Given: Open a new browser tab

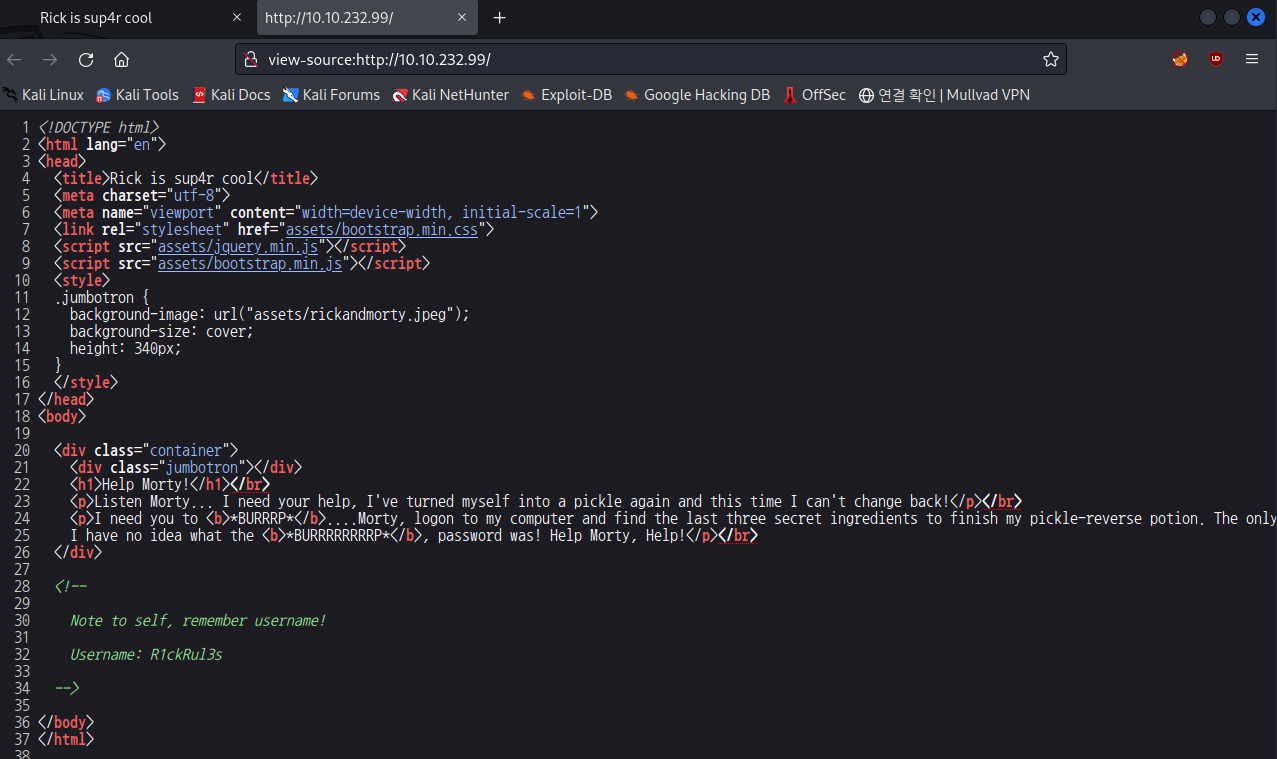Looking at the screenshot, I should coord(500,18).
